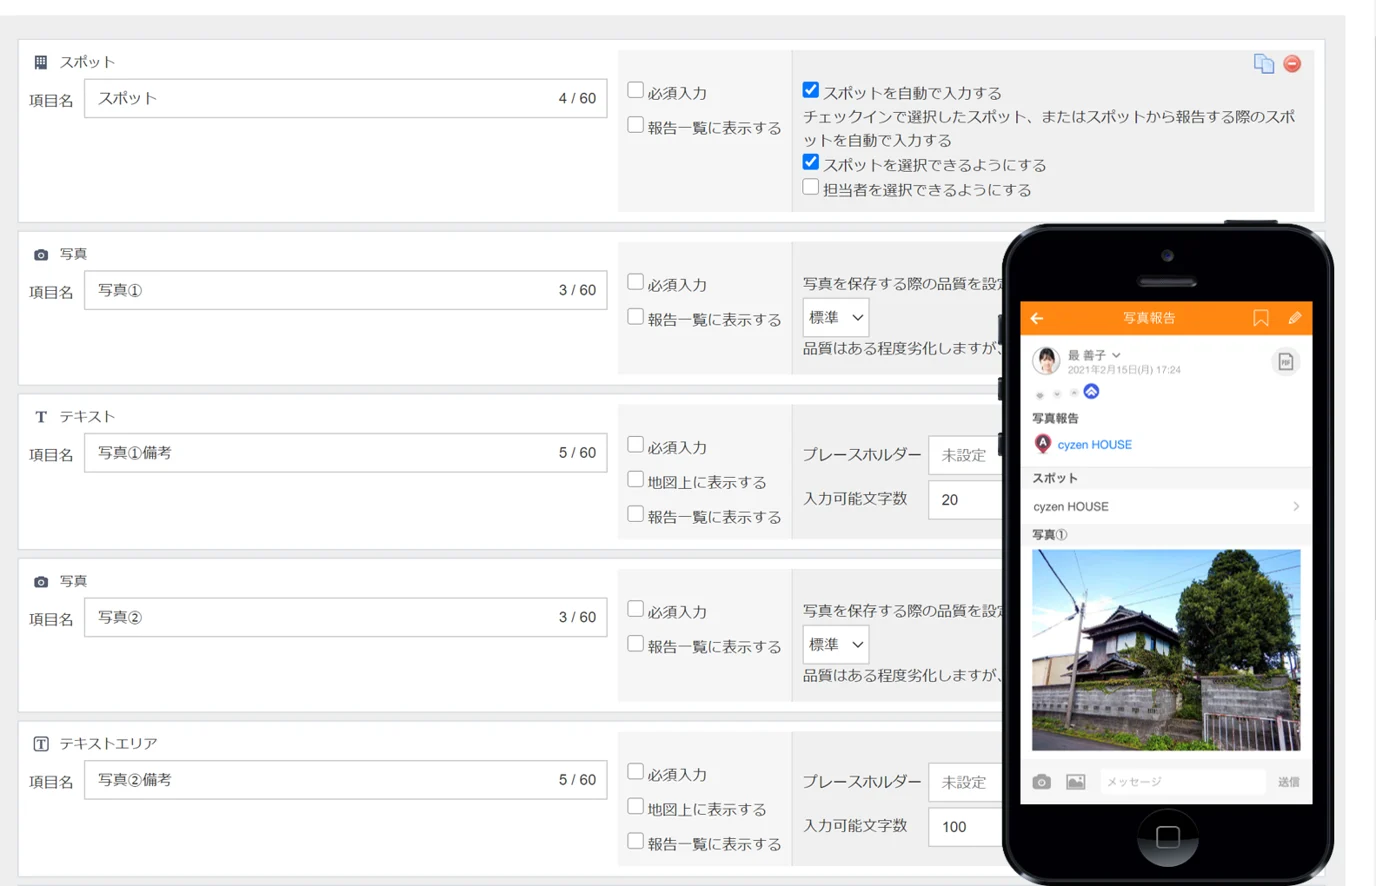Tap the blue circular badge under the avatar
The image size is (1376, 886).
[1091, 391]
